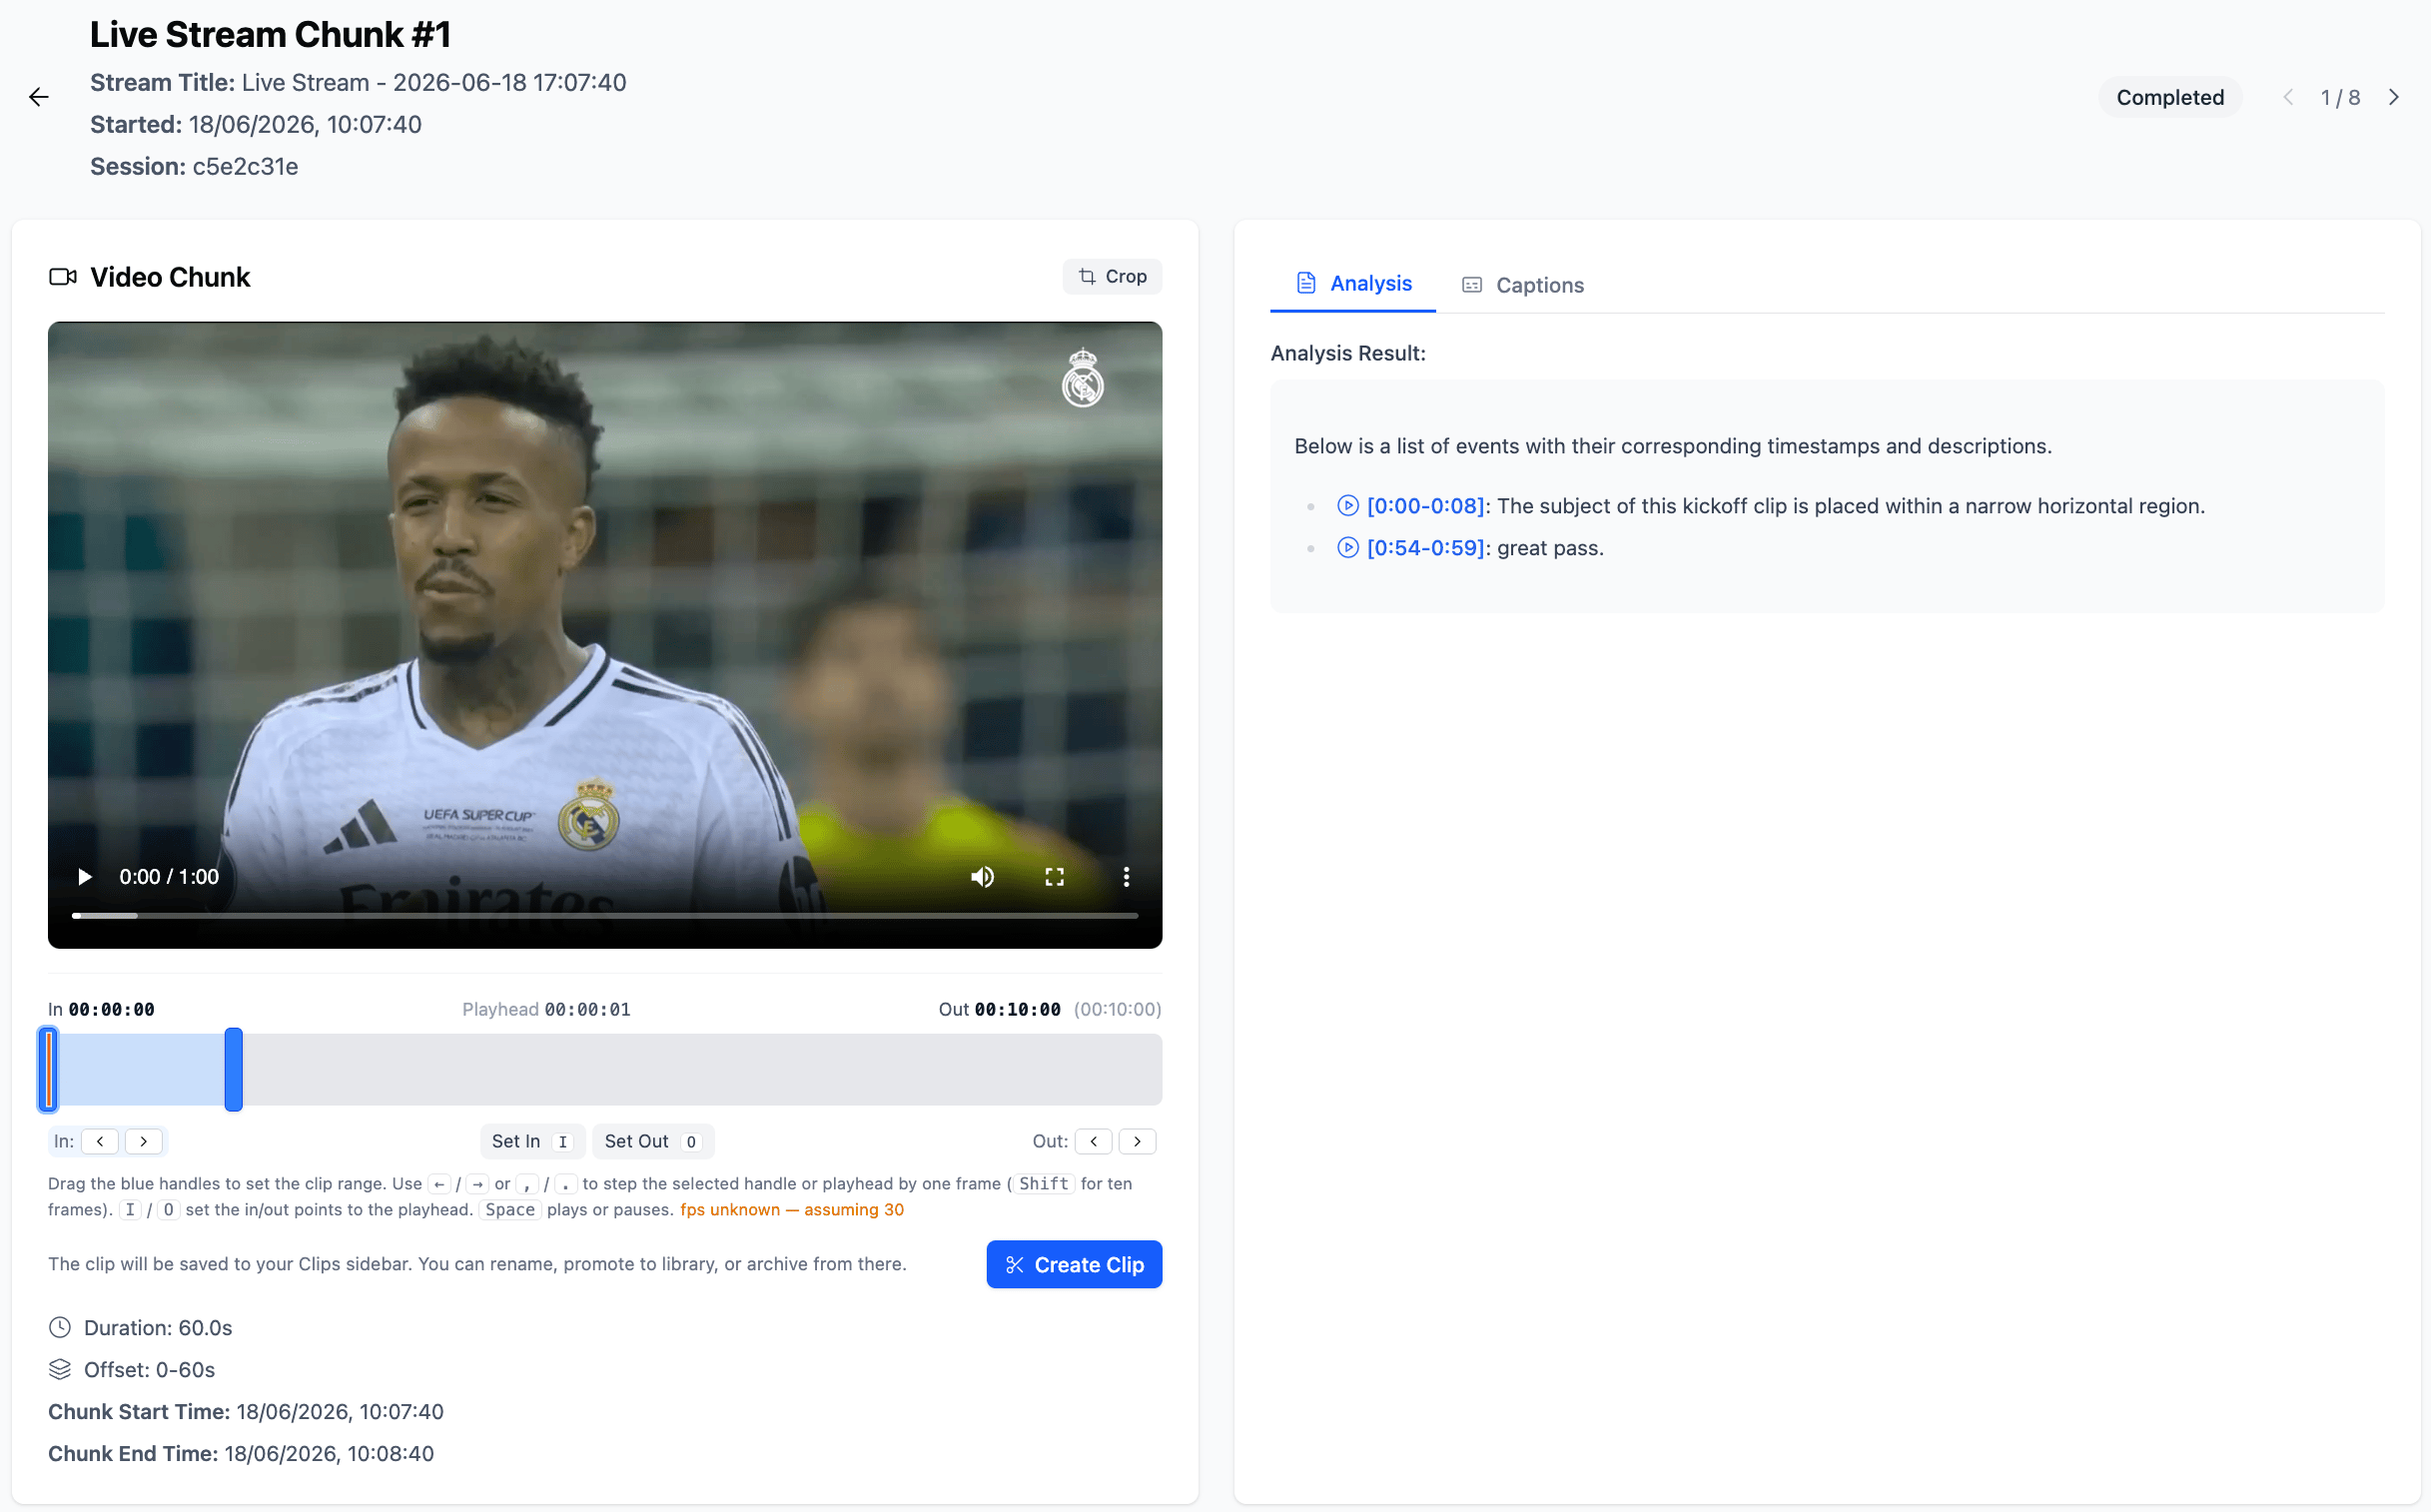Click the Set Out button
Screen dimensions: 2431x1512
(x=653, y=1141)
